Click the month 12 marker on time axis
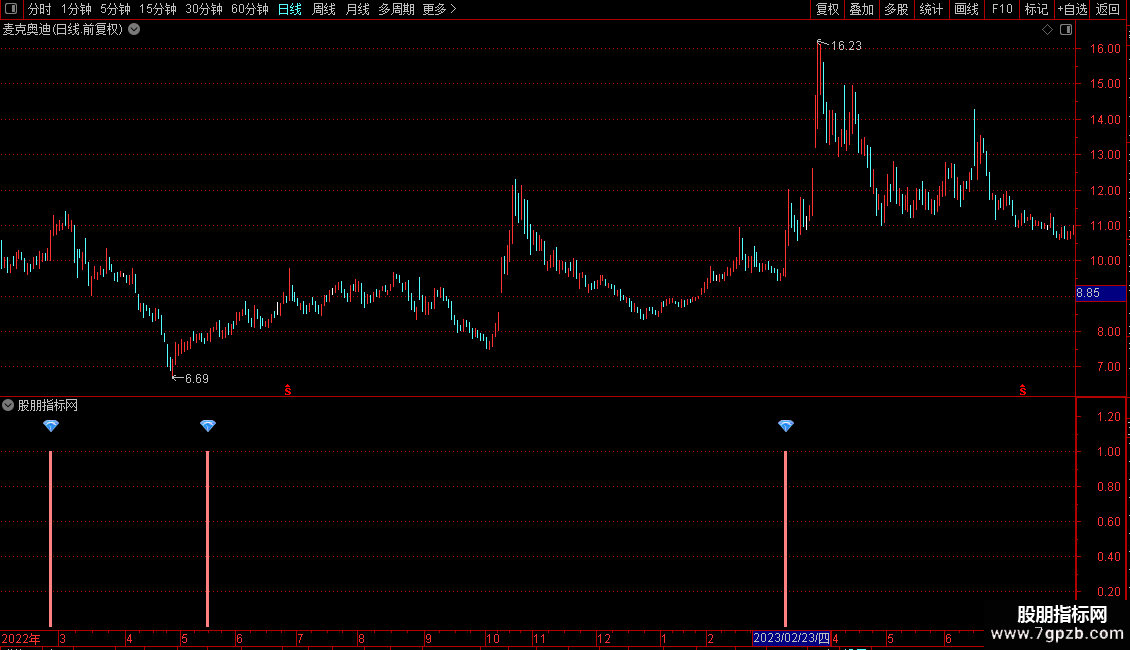 (604, 638)
